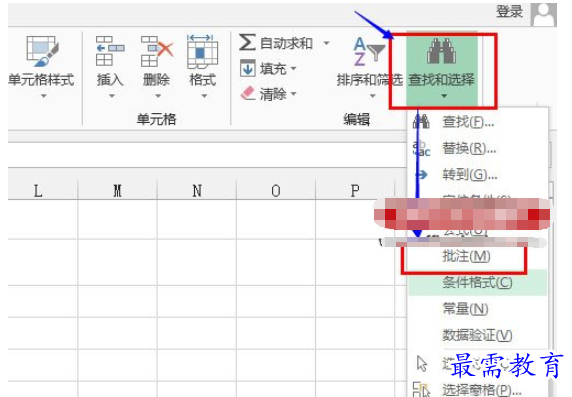Click the binoculars icon beside 查找(F)
572x397 pixels.
(421, 122)
